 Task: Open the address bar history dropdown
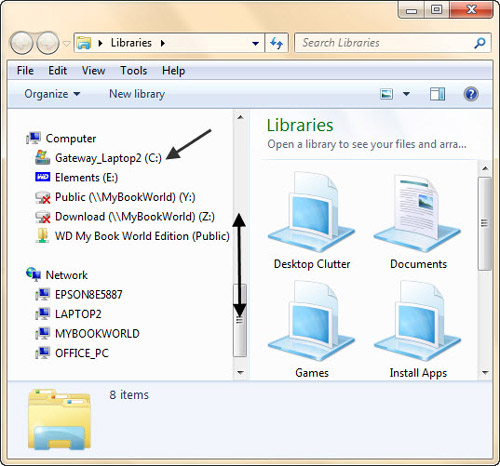point(256,43)
